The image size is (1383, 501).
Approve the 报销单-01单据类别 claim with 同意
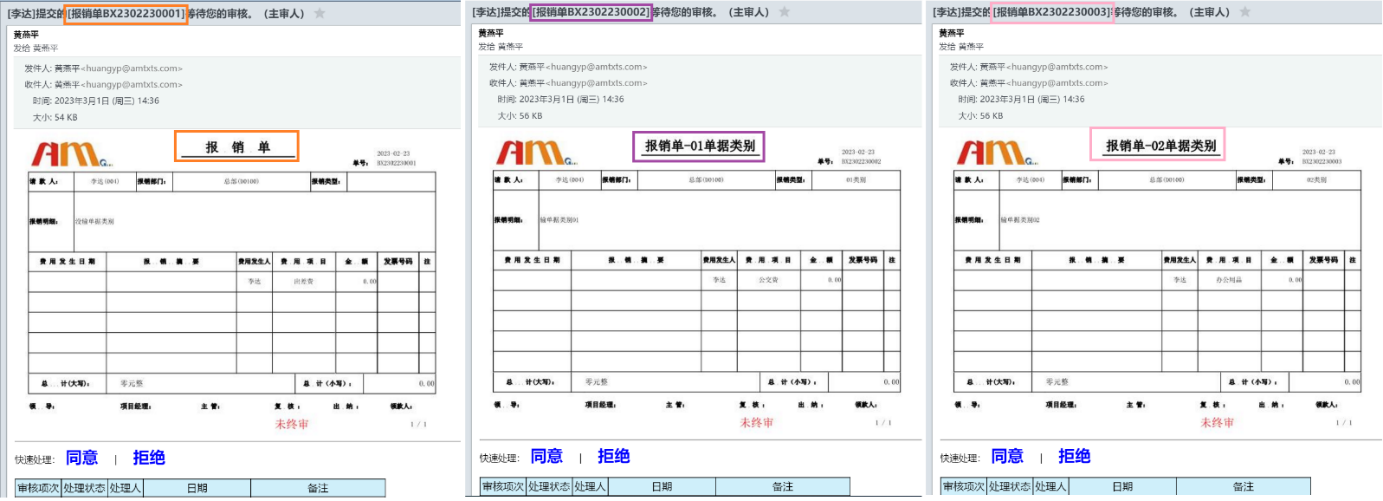tap(546, 457)
